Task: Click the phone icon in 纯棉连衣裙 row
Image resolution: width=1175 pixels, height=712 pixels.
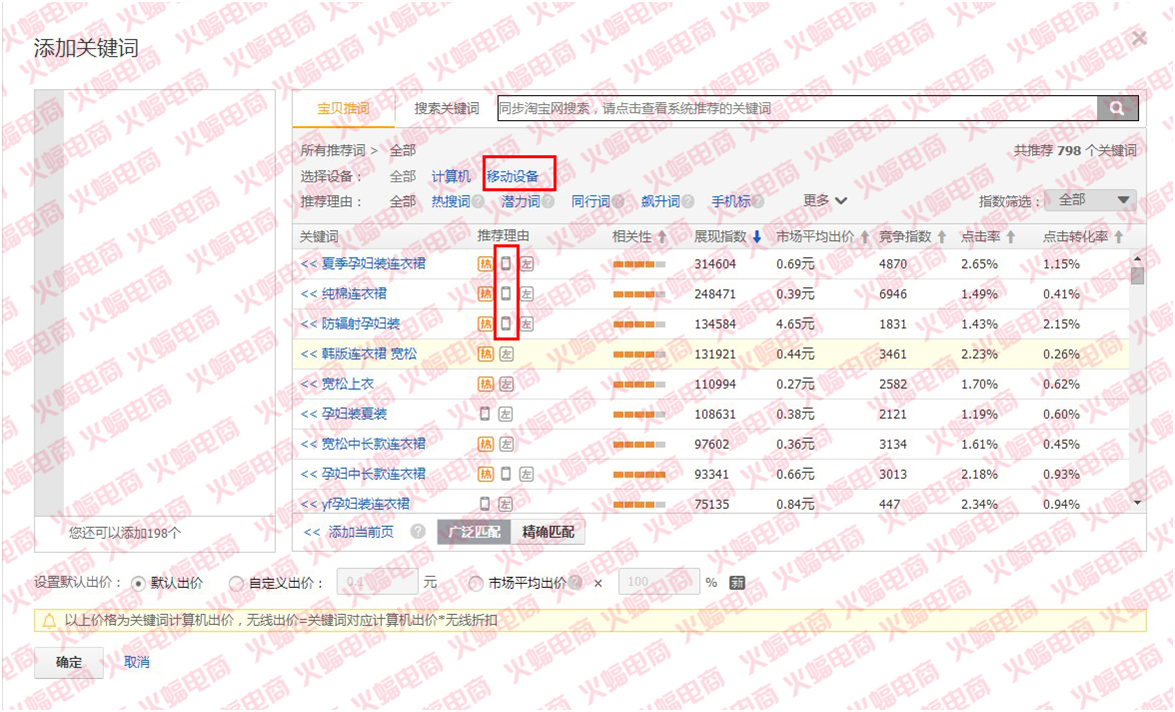Action: [x=506, y=294]
